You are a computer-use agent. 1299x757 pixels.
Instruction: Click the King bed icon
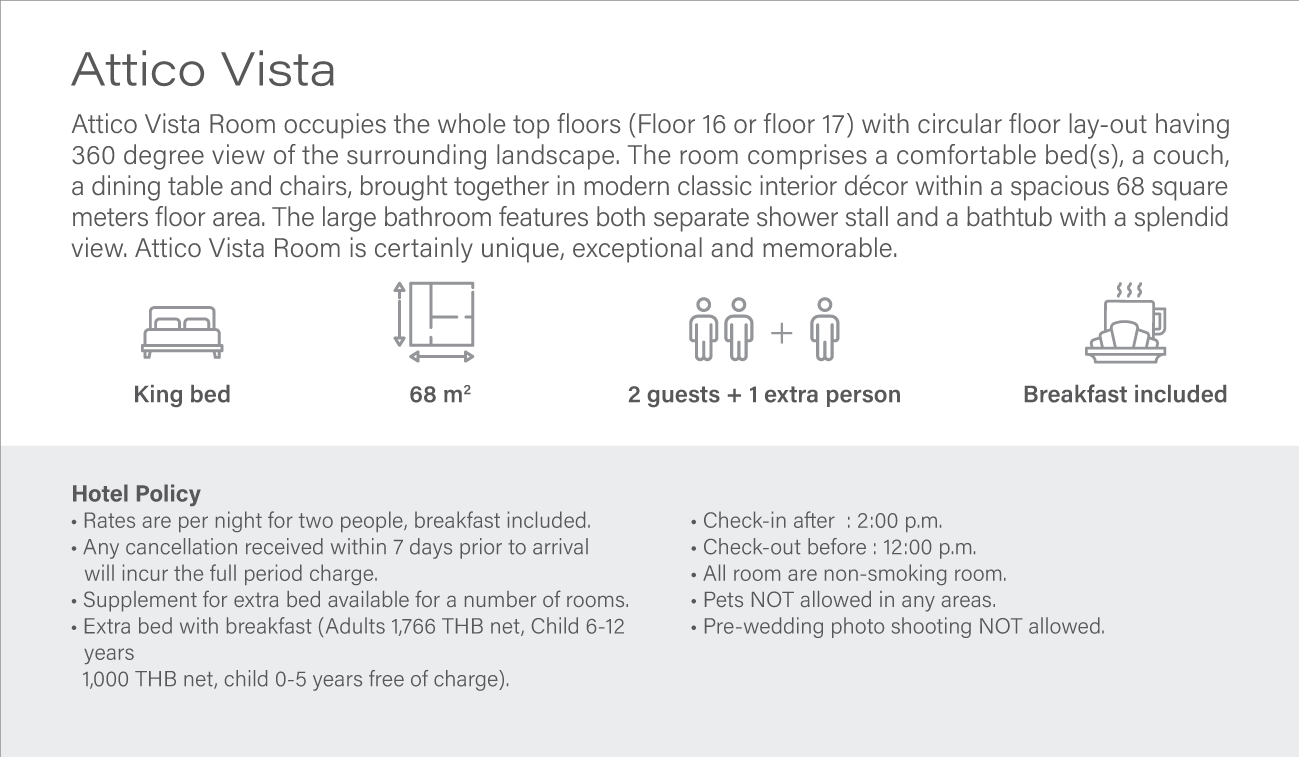[182, 332]
